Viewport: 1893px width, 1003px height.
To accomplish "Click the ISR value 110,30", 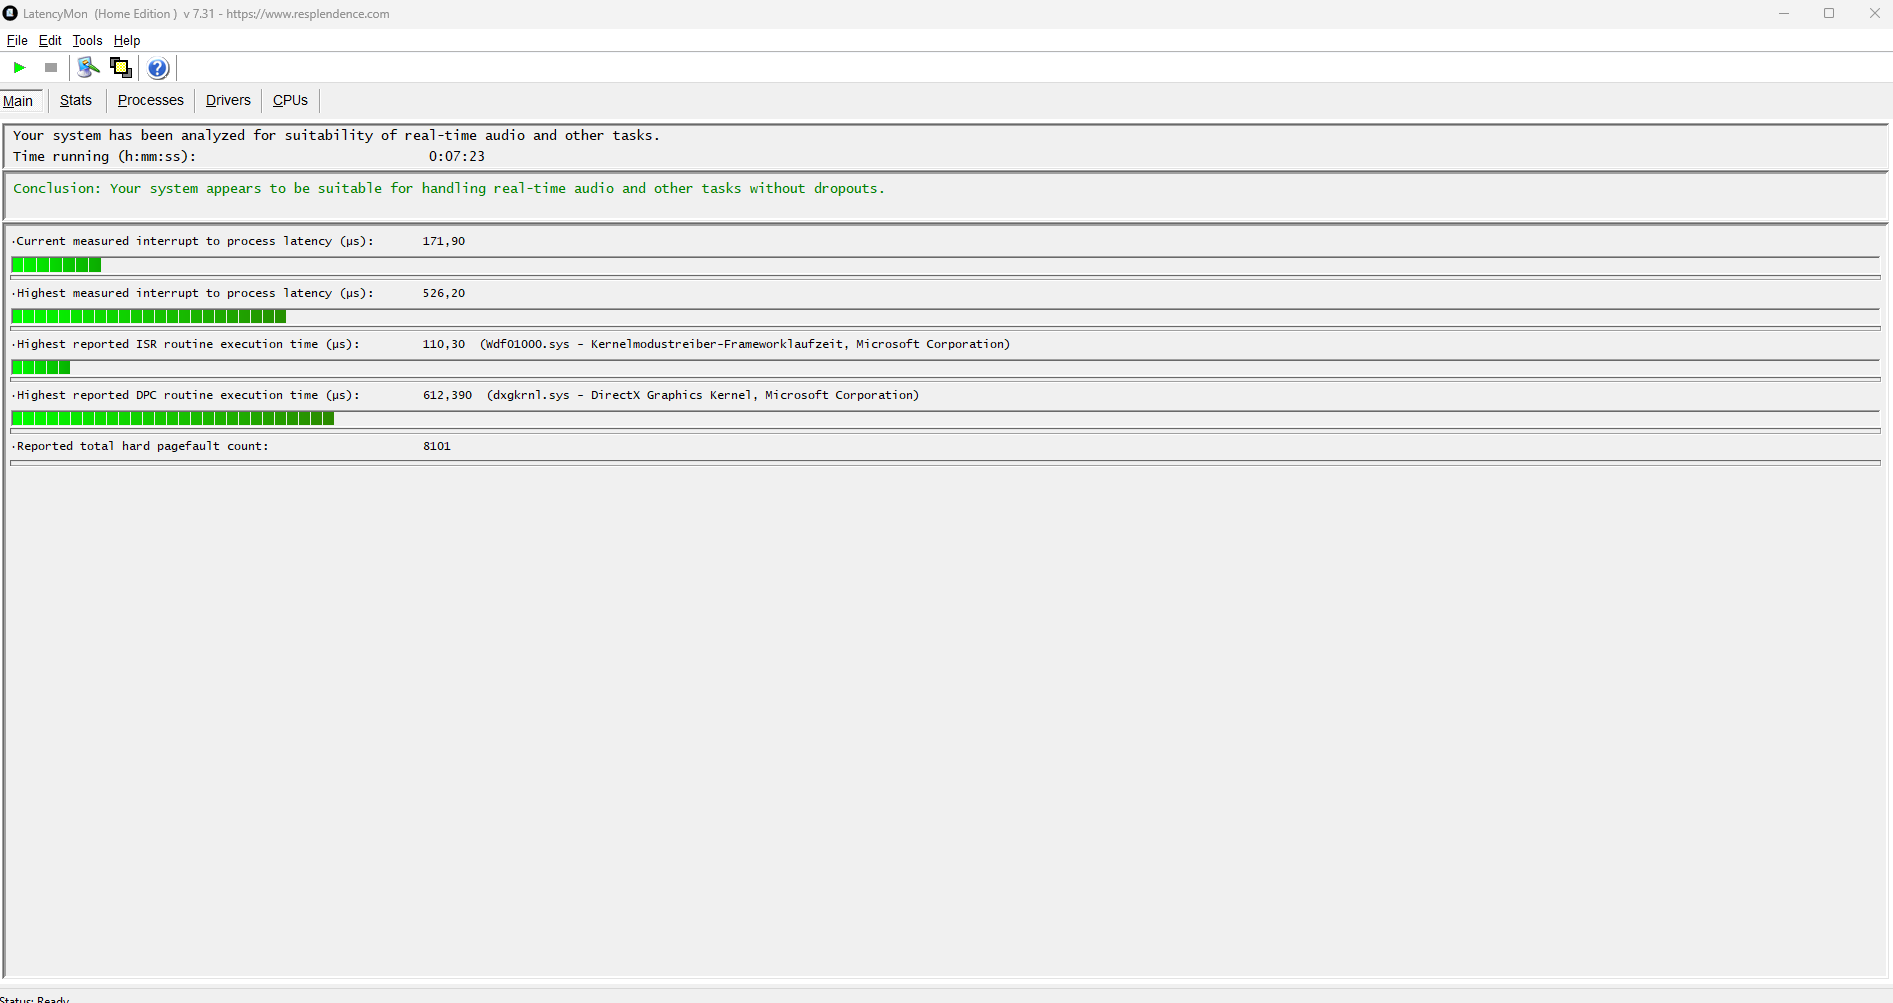I will [444, 345].
